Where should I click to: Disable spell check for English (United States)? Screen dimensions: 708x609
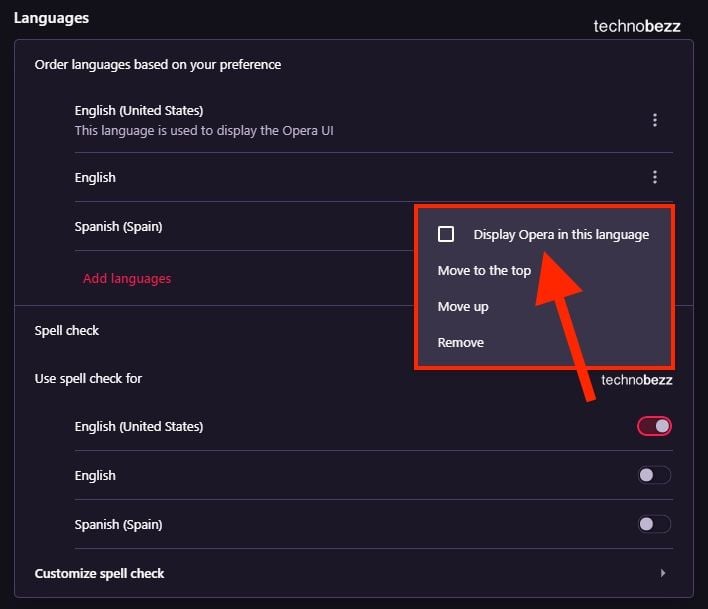click(654, 426)
